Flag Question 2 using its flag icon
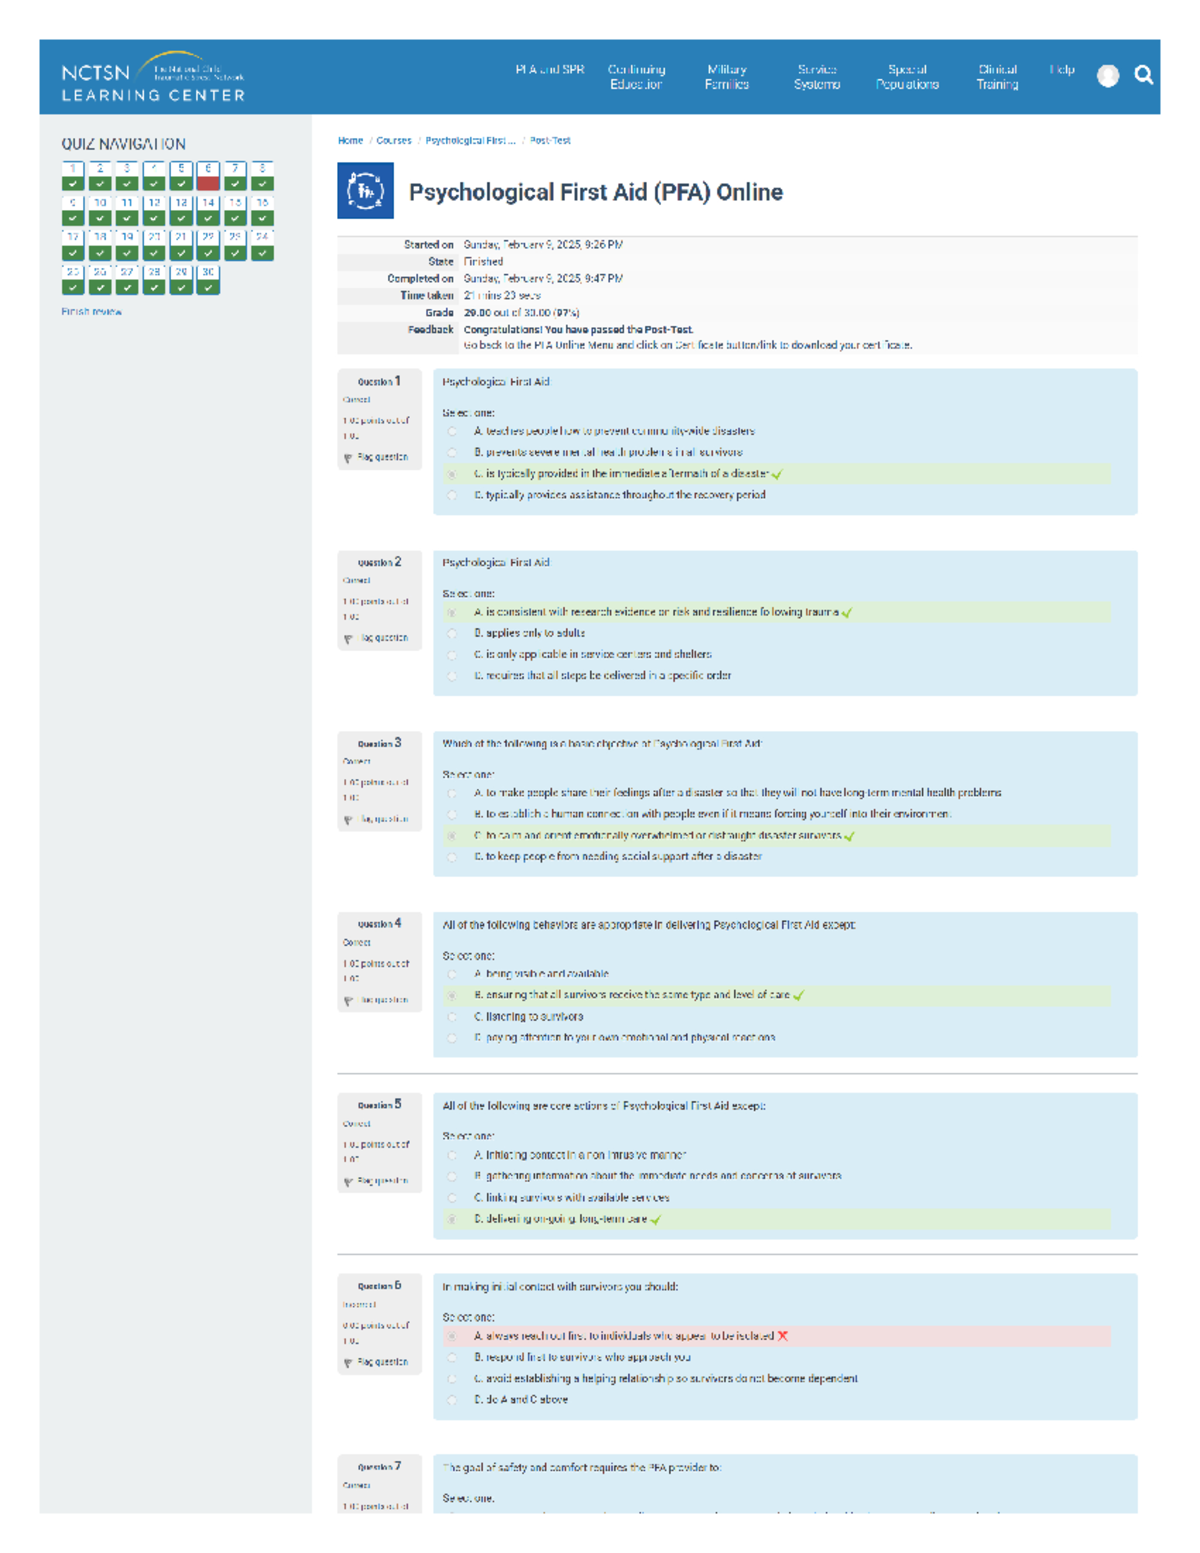1200x1553 pixels. click(x=348, y=638)
